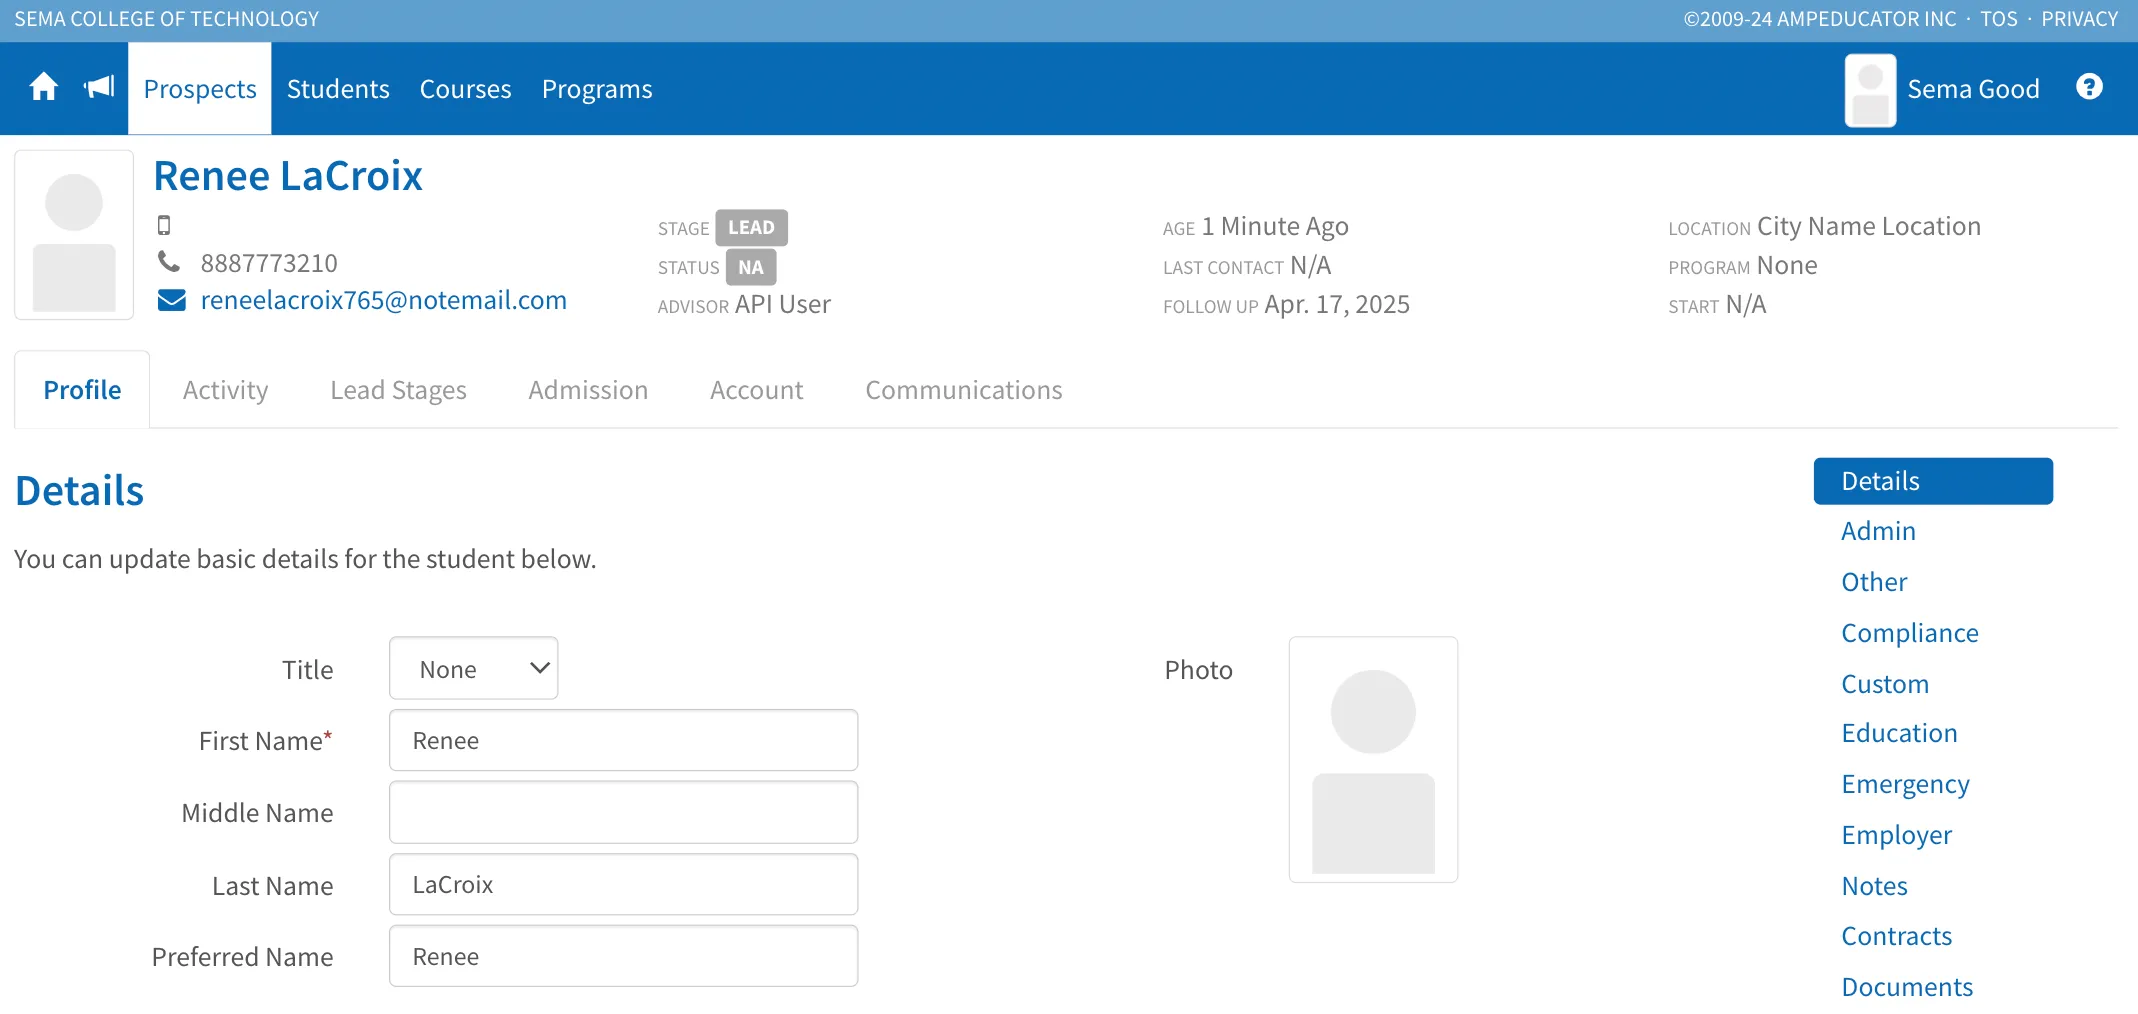Image resolution: width=2138 pixels, height=1014 pixels.
Task: Click the Sema Good user avatar
Action: pyautogui.click(x=1870, y=90)
